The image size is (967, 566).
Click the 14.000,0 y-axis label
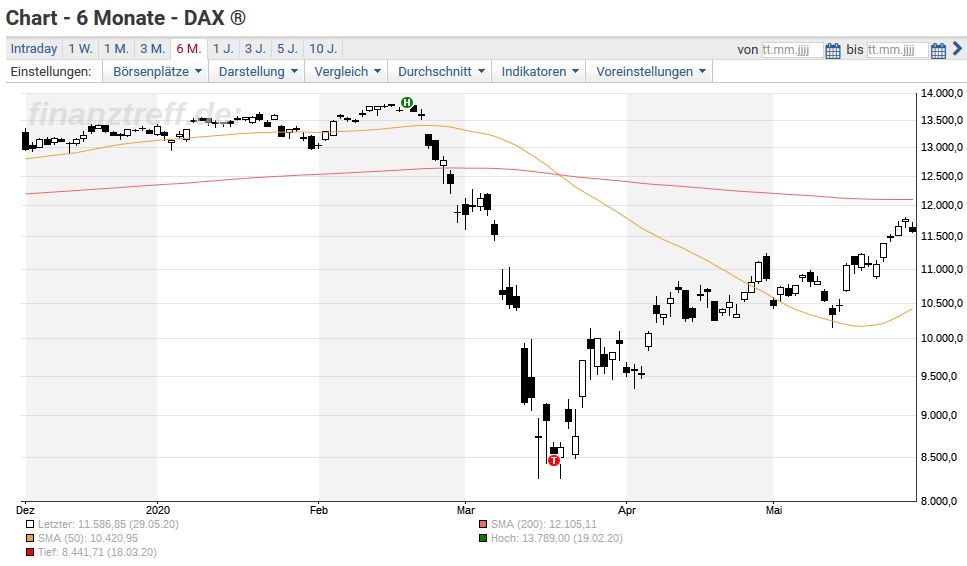(942, 94)
